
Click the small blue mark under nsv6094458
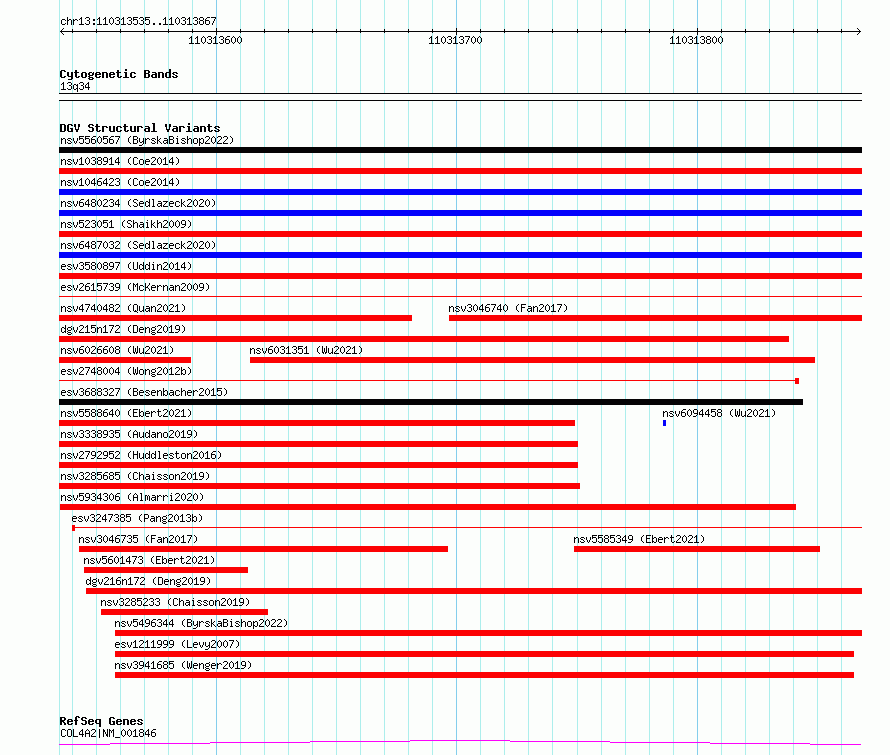click(664, 423)
